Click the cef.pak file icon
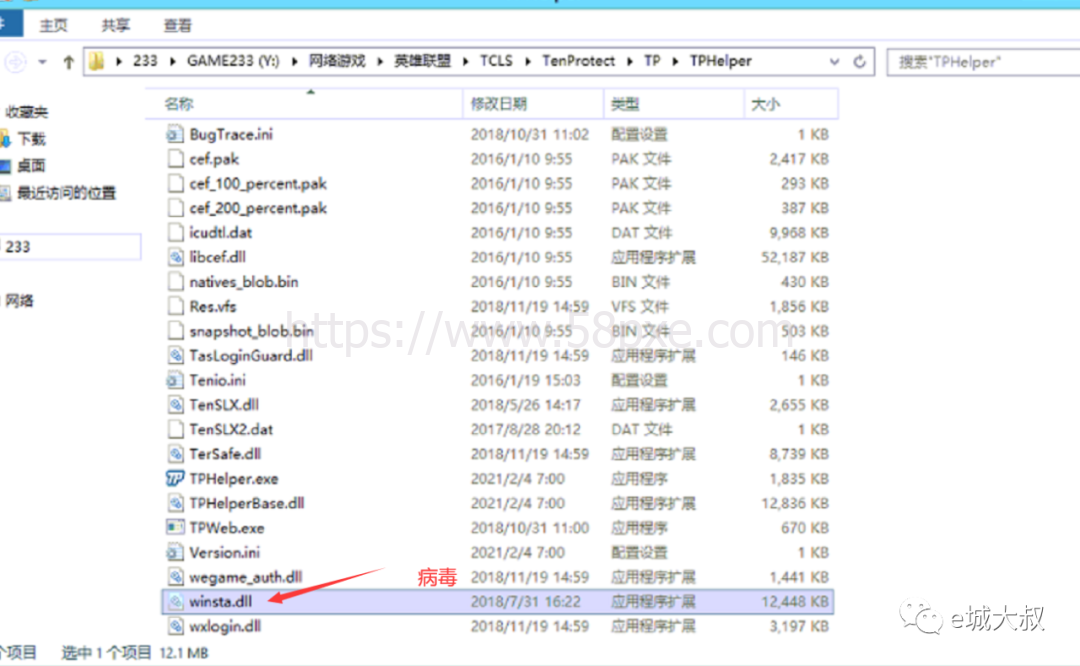 pos(175,158)
